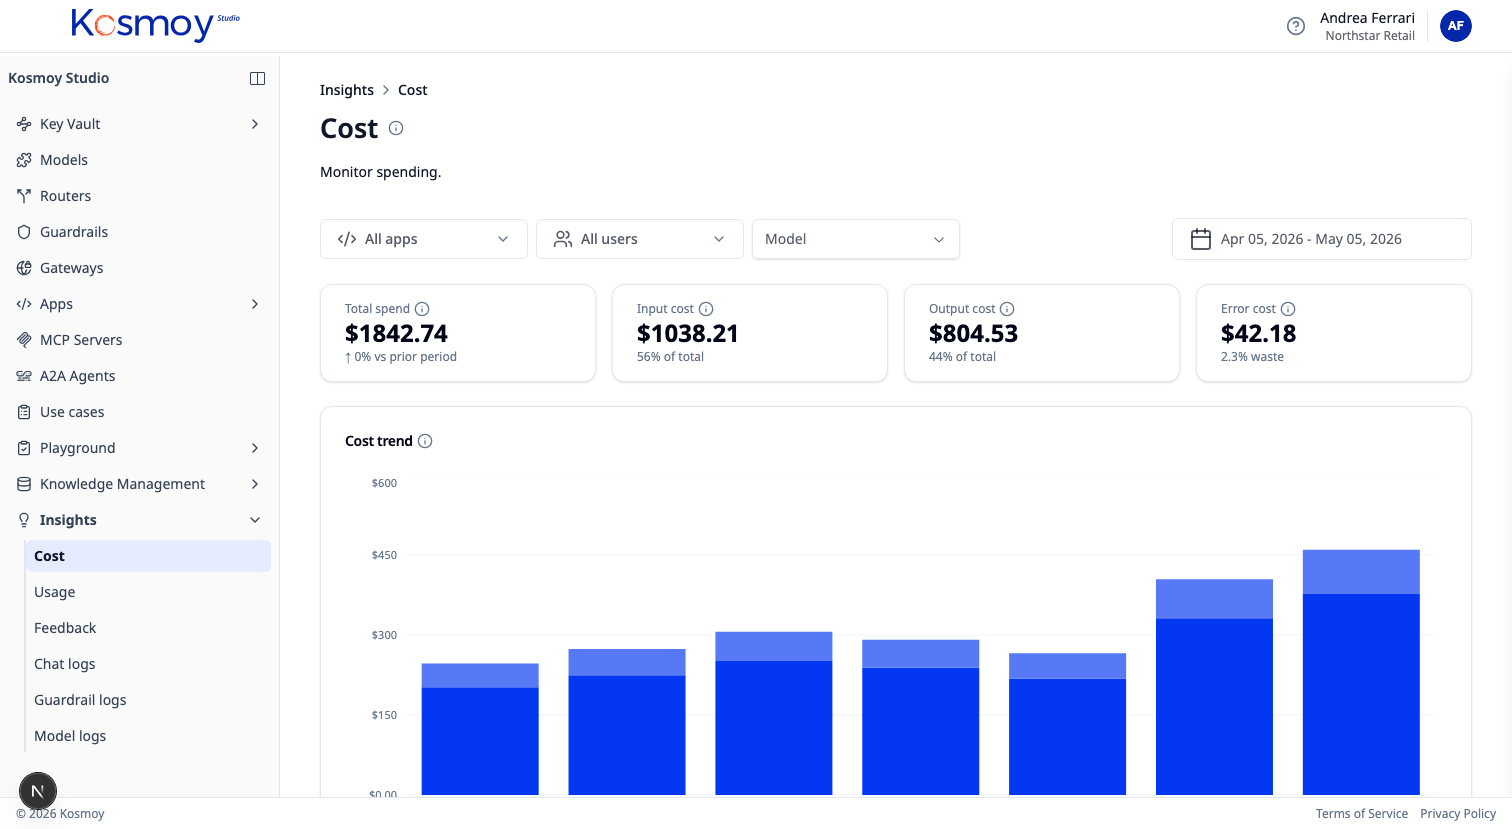The image size is (1512, 829).
Task: Expand the Key Vault submenu chevron
Action: point(255,124)
